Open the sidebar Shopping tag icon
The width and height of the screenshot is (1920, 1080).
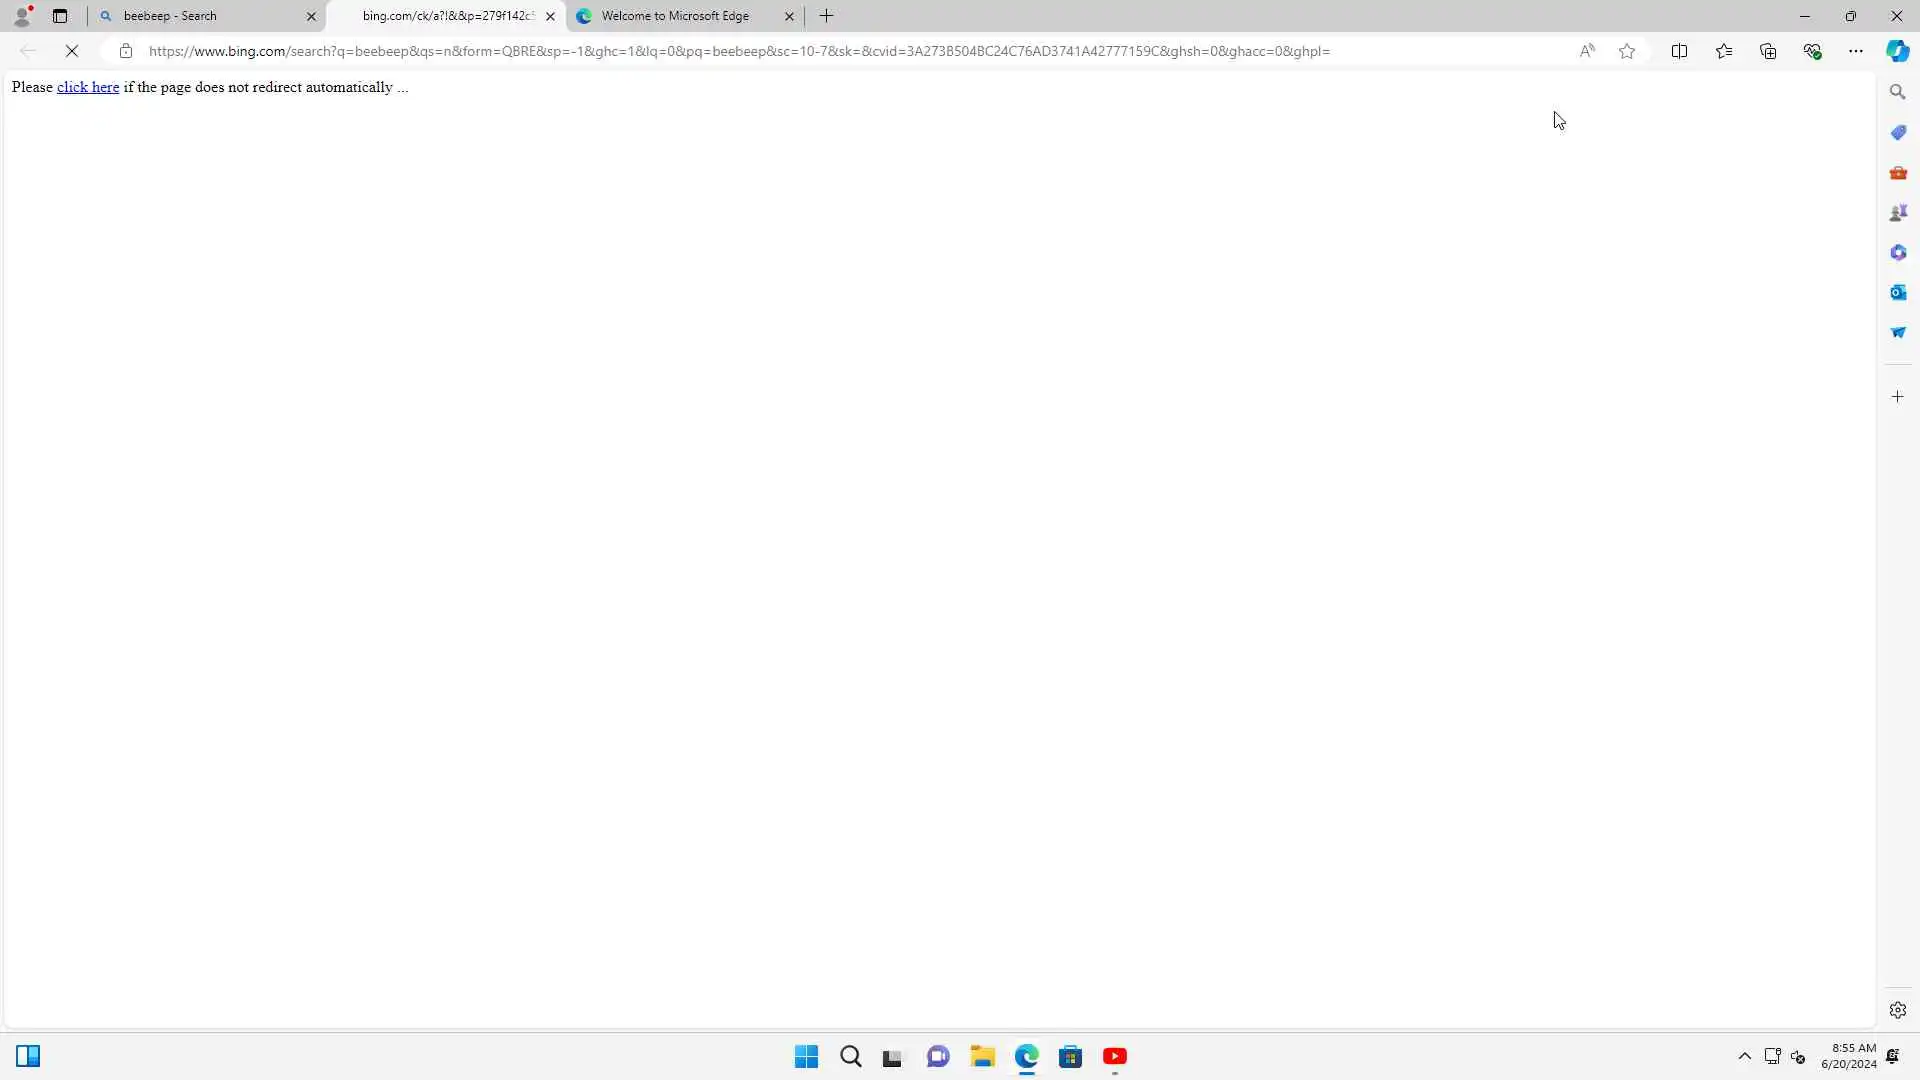(1897, 133)
